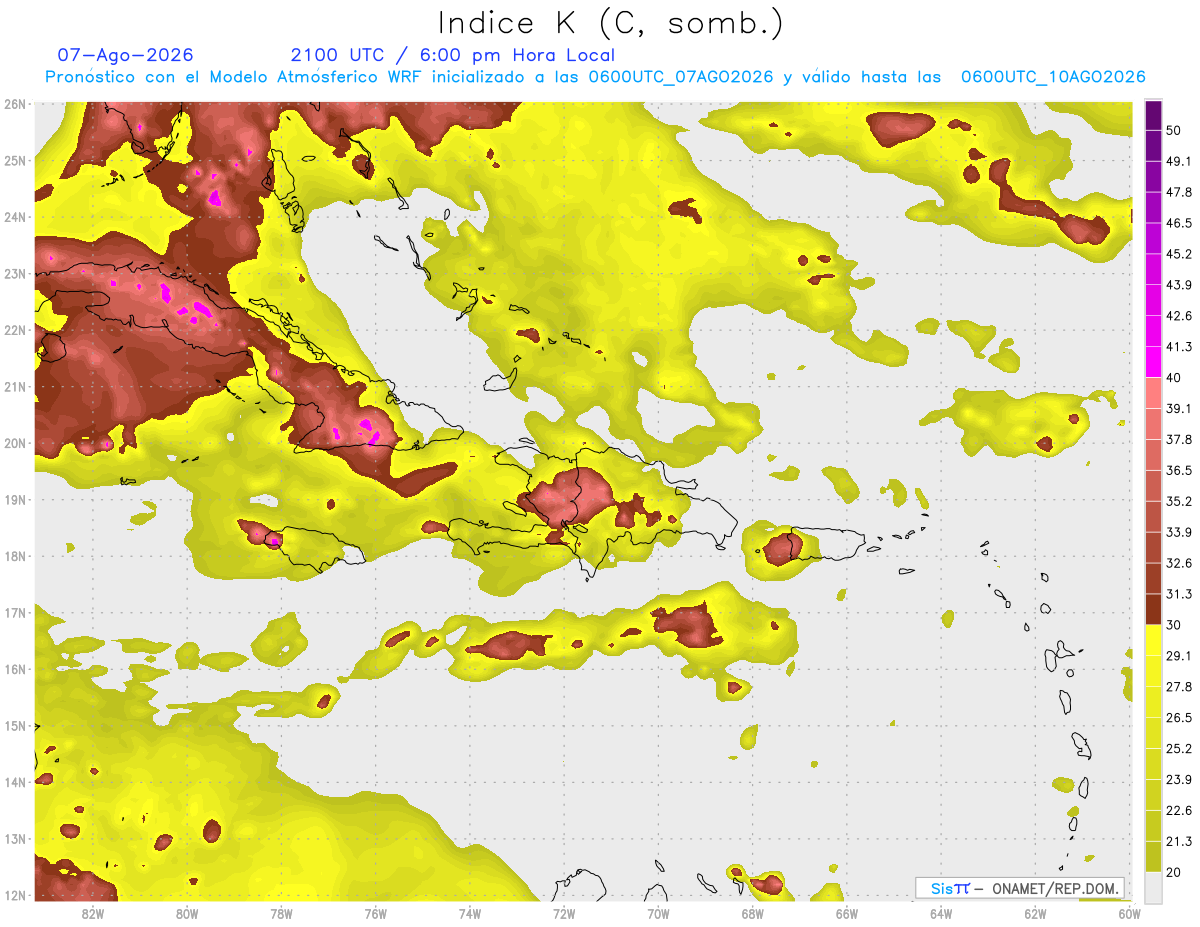Viewport: 1200px width, 927px height.
Task: Click the 'Pronostico con el Modelo Atmosferico WRF' line
Action: 595,77
